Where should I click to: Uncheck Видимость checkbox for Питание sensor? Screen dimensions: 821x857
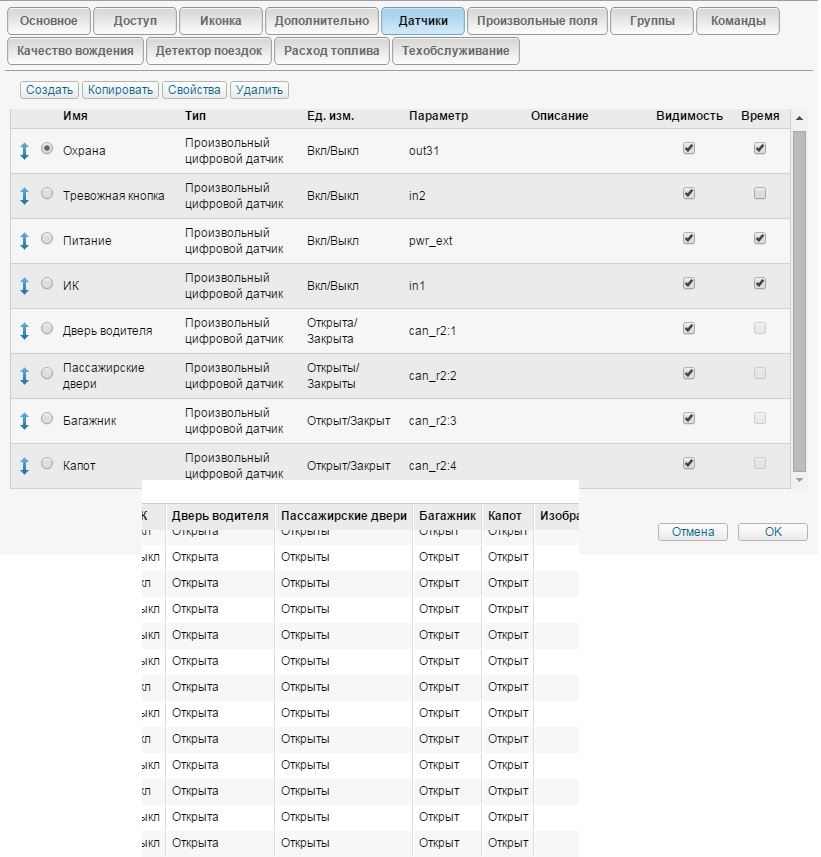pyautogui.click(x=688, y=239)
